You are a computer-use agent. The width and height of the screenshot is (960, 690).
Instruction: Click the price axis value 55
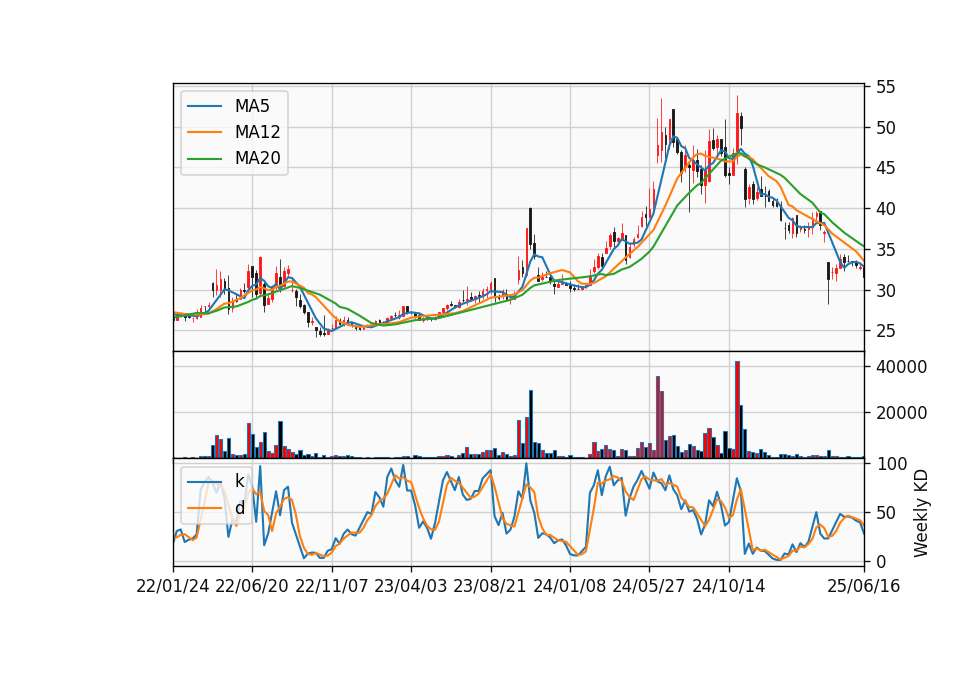[885, 87]
